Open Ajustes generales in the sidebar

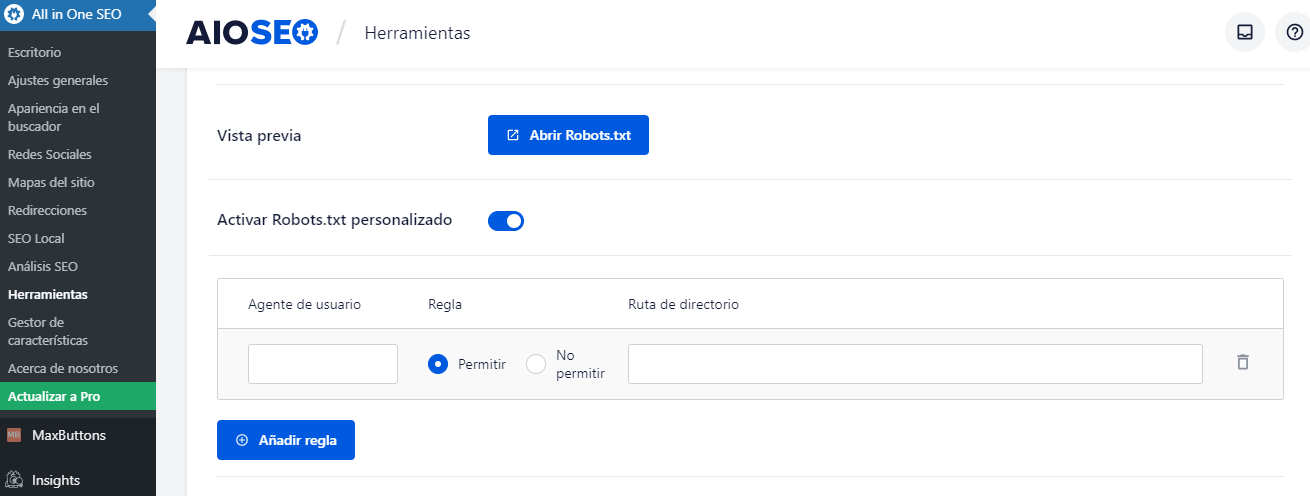57,80
